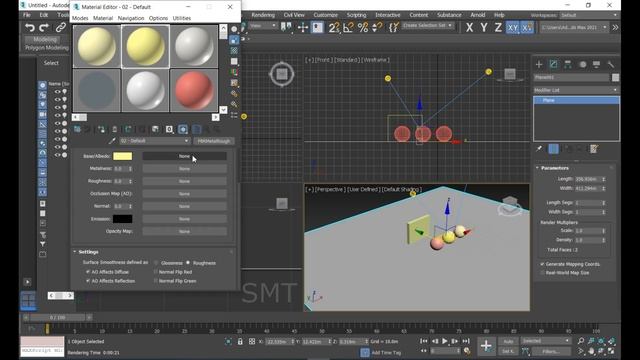Toggle AO Affects Reflection checkbox
This screenshot has height=360, width=640.
click(88, 281)
